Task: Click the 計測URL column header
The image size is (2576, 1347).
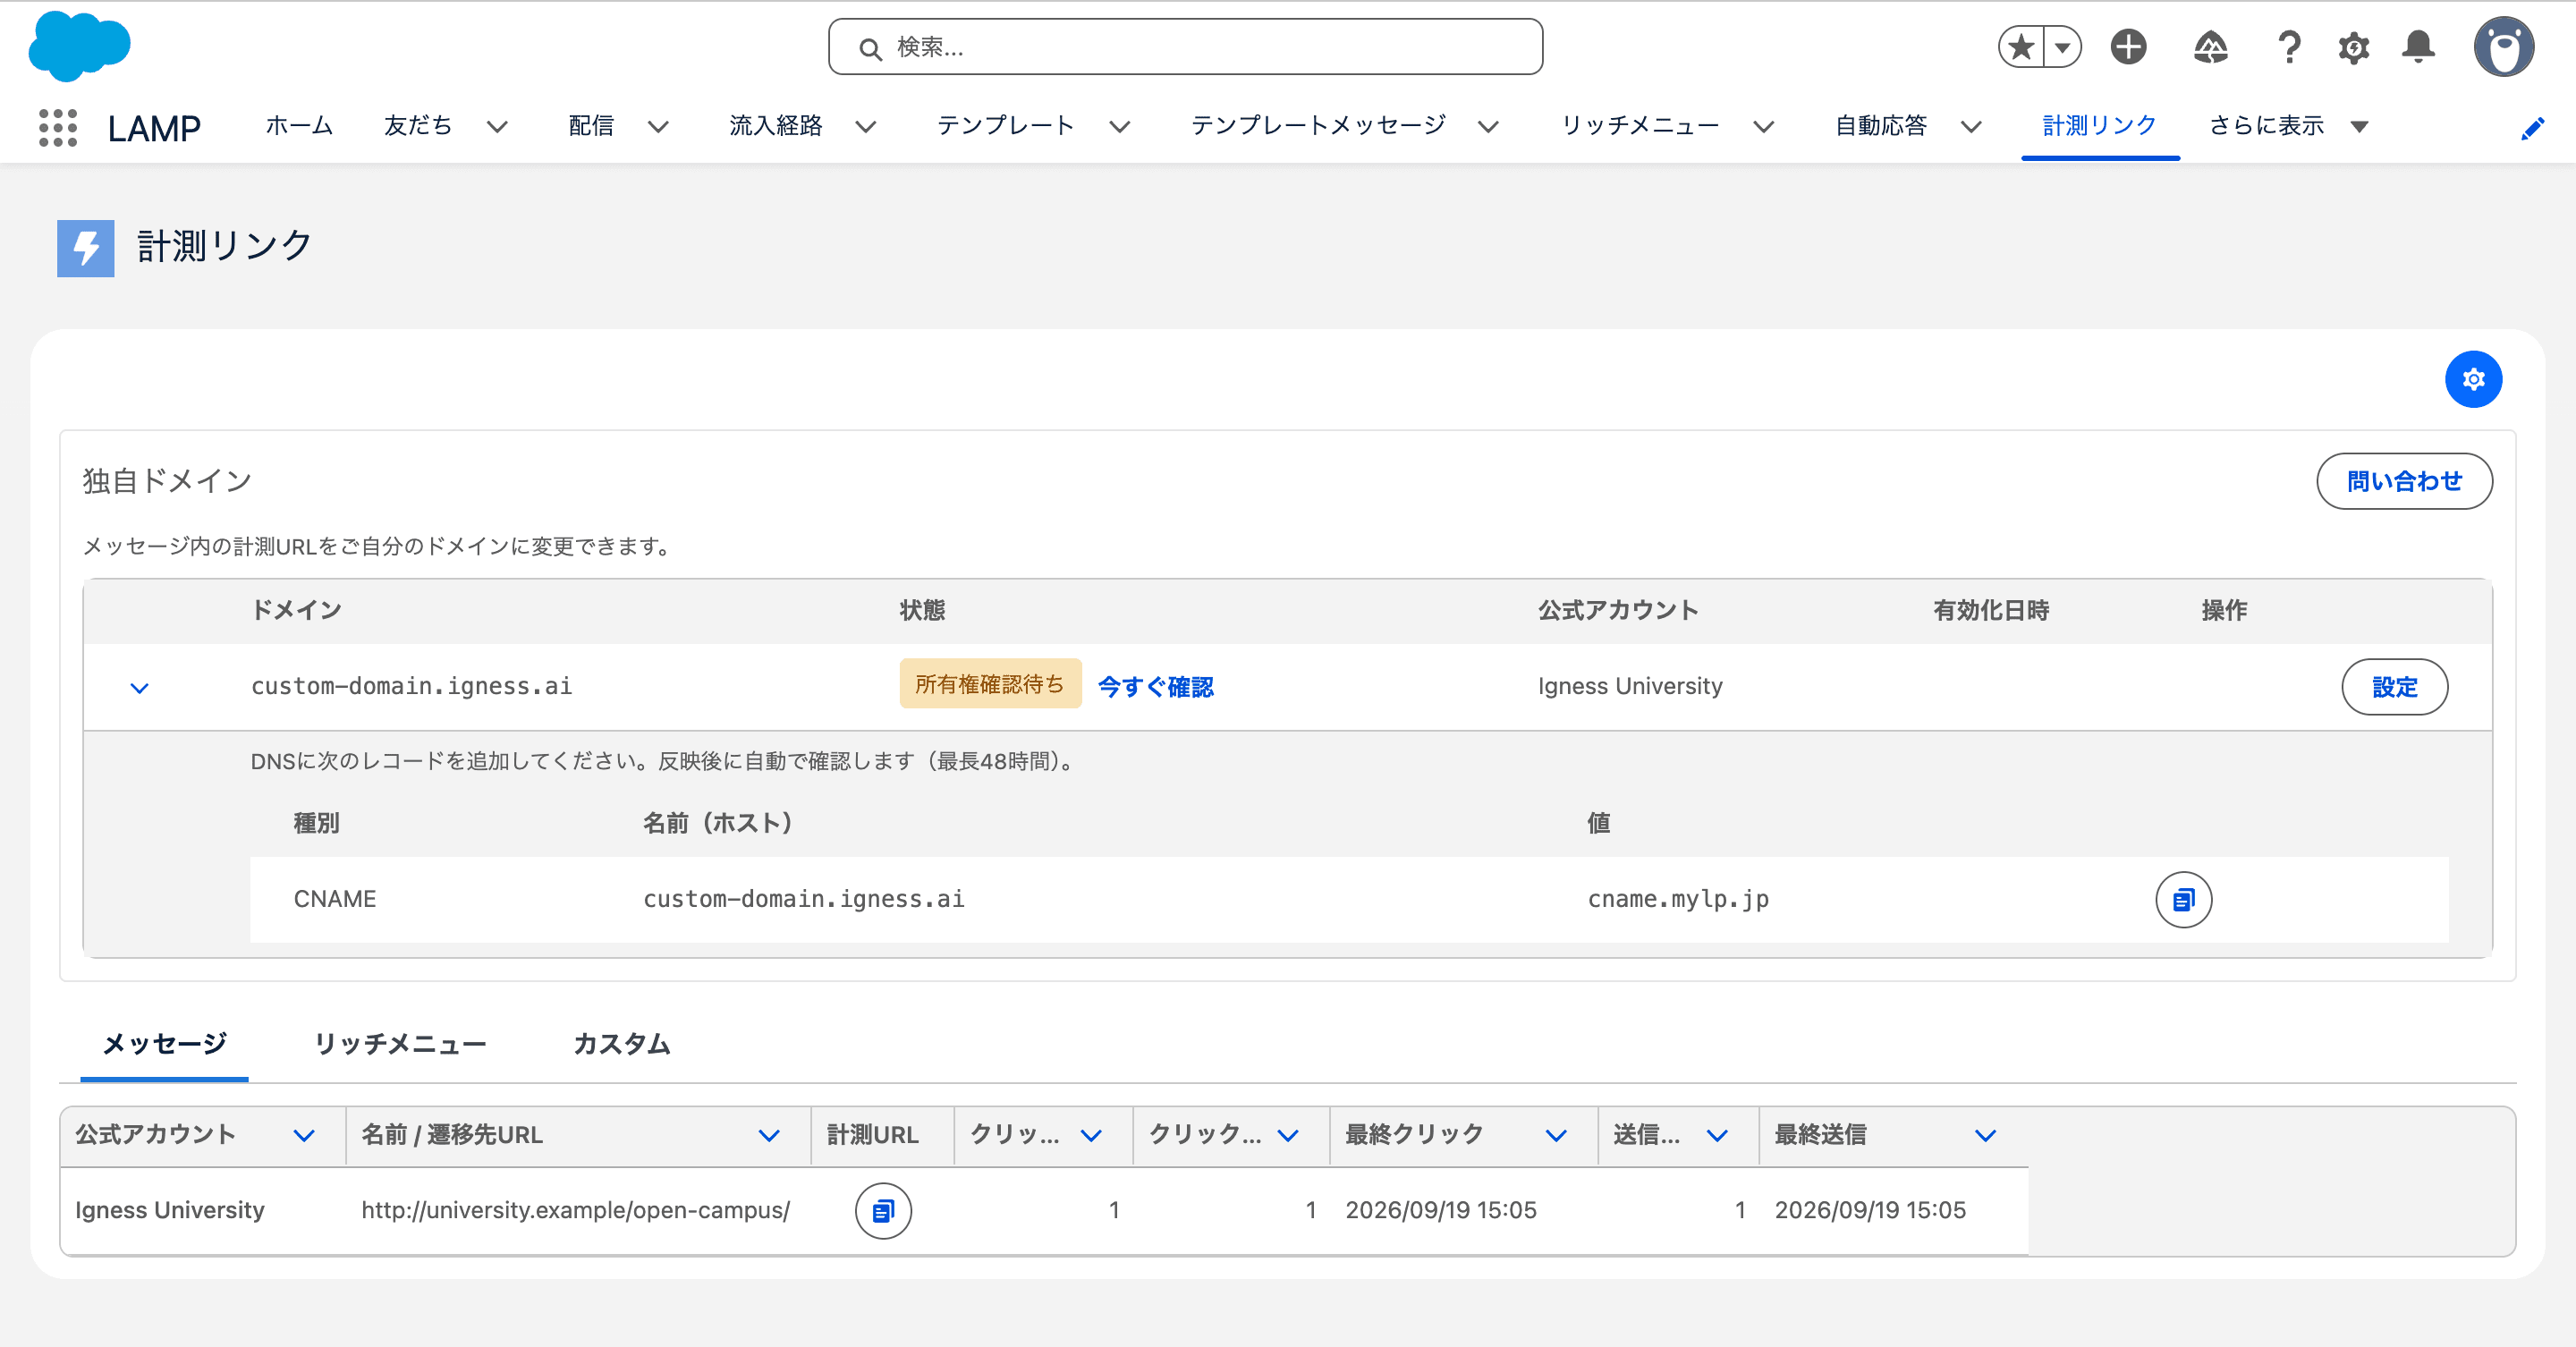Action: click(872, 1135)
